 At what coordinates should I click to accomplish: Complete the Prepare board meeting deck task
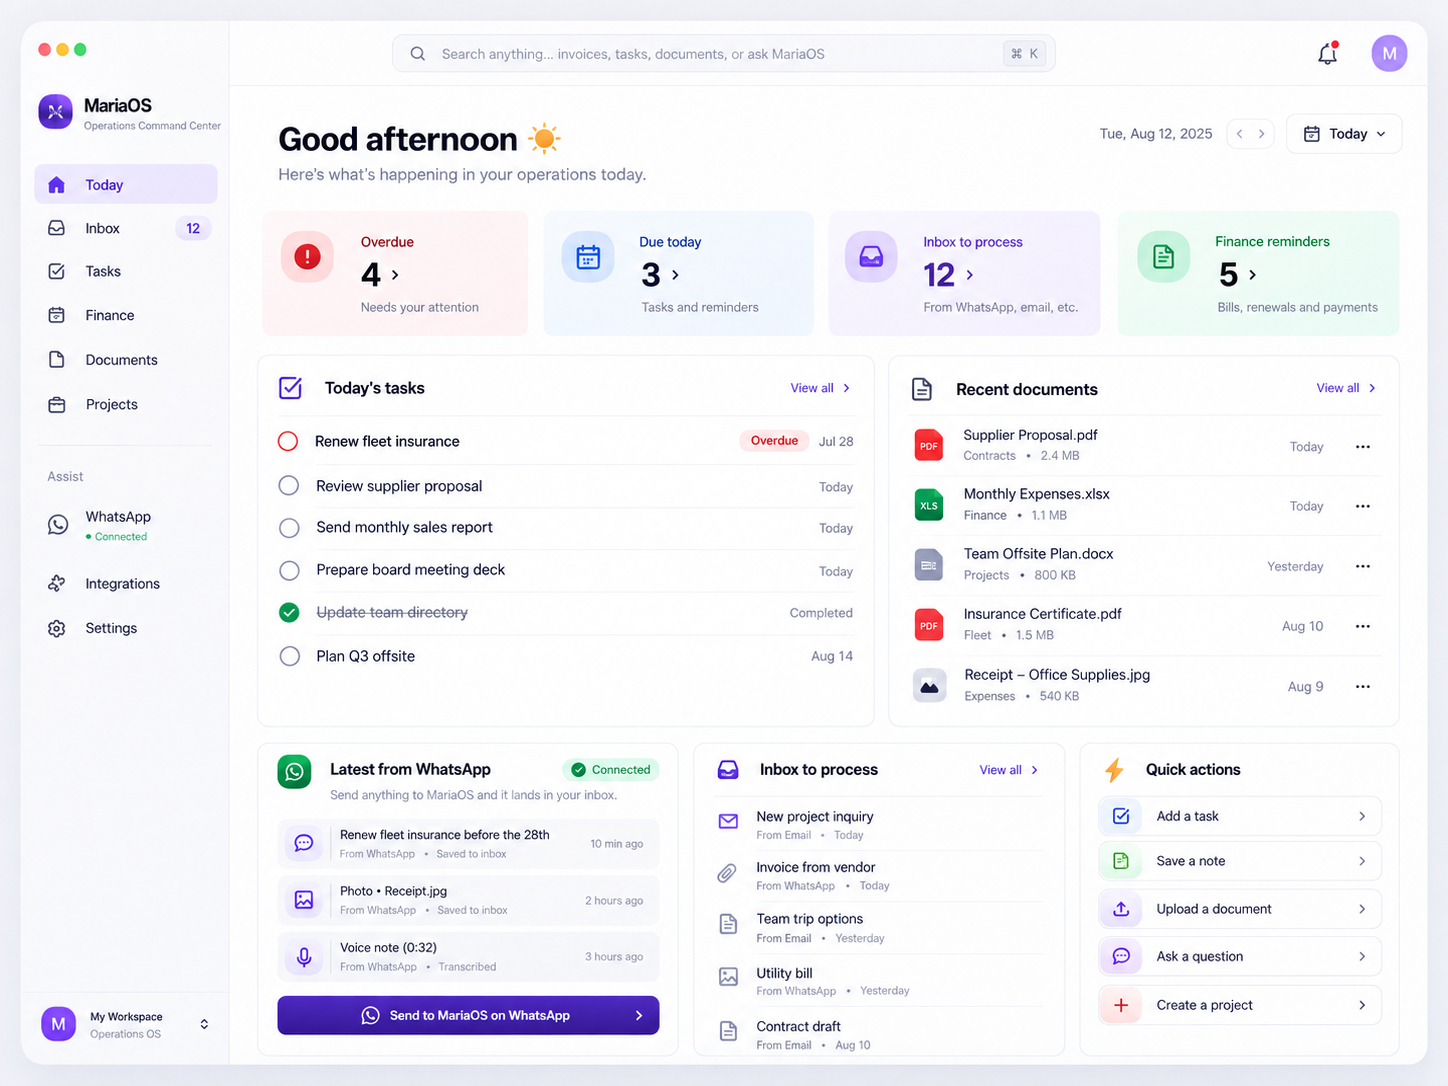(x=289, y=570)
